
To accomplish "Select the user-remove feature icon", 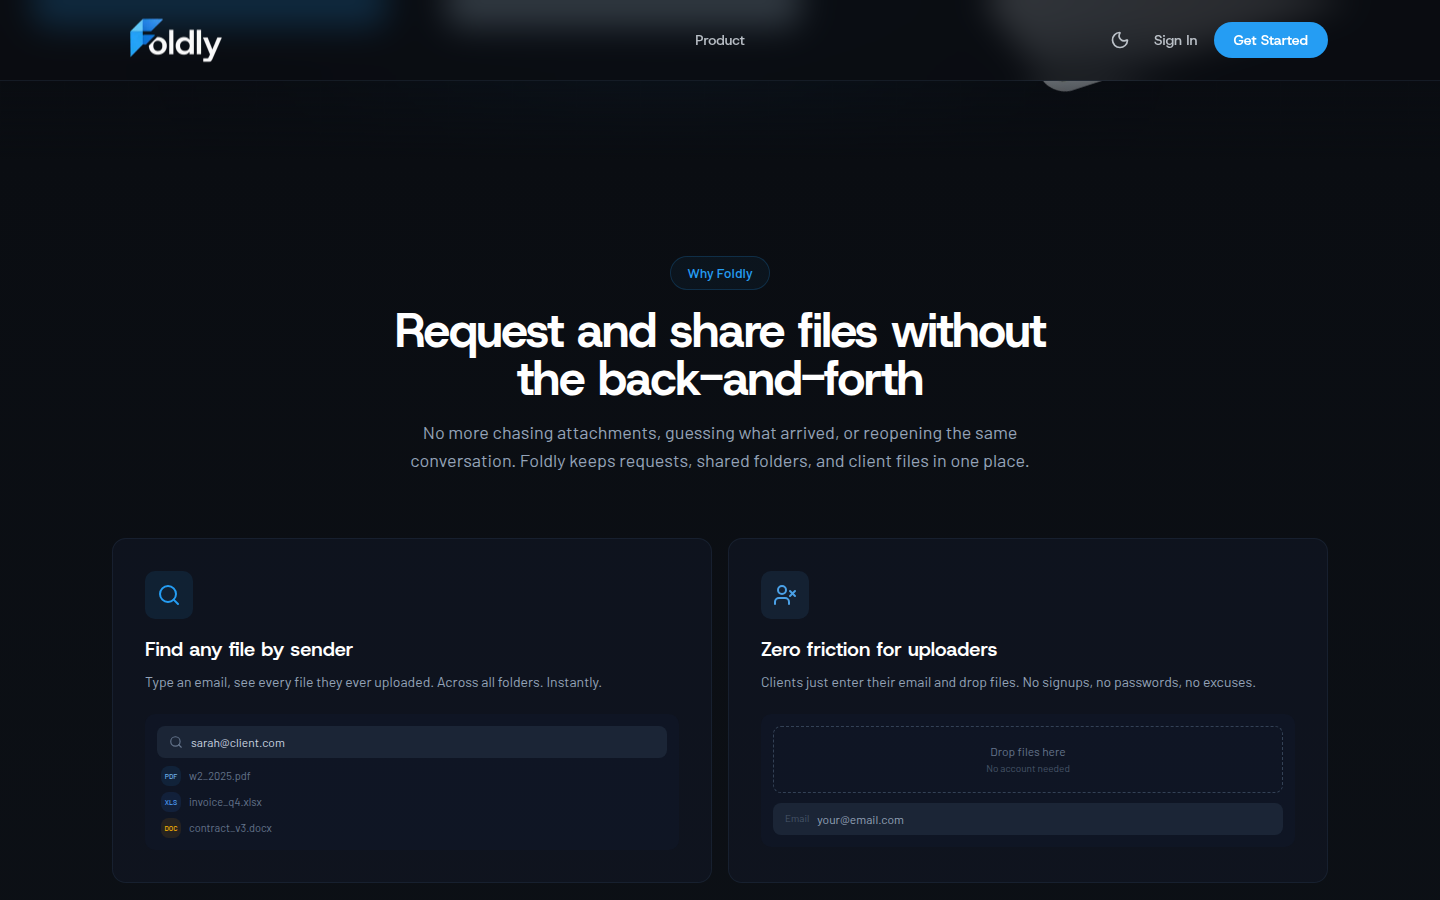I will 785,595.
